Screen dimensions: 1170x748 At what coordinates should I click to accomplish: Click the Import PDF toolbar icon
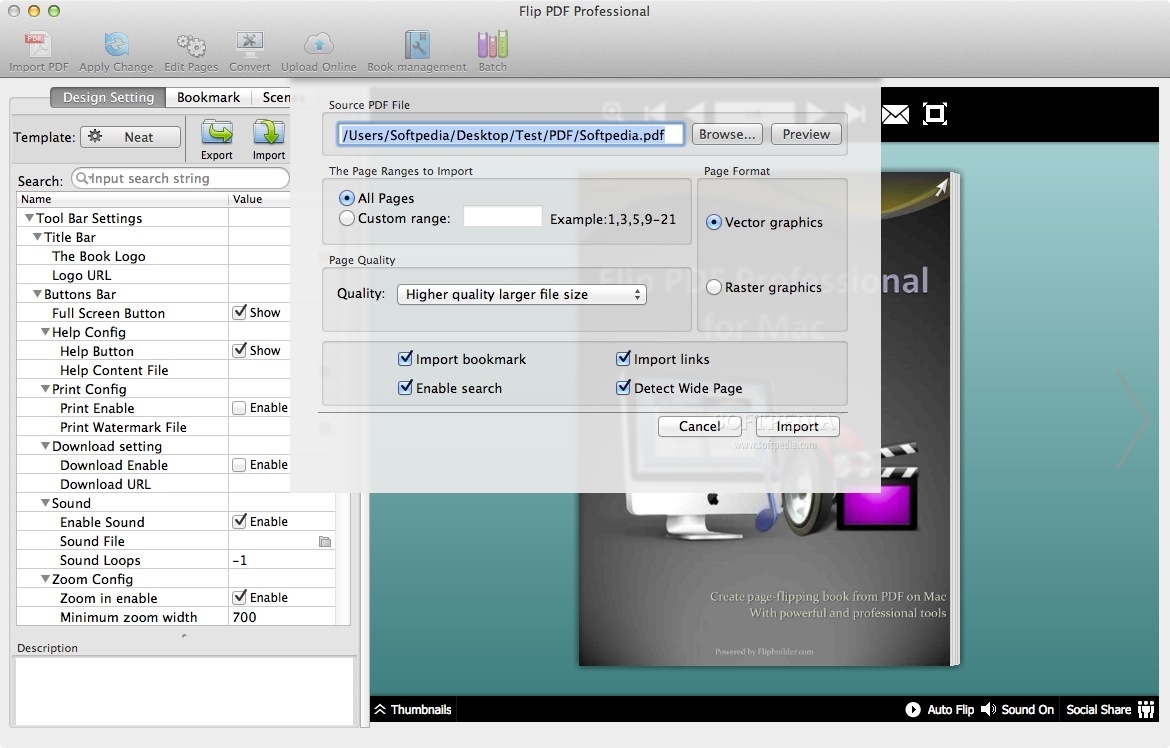pos(37,45)
